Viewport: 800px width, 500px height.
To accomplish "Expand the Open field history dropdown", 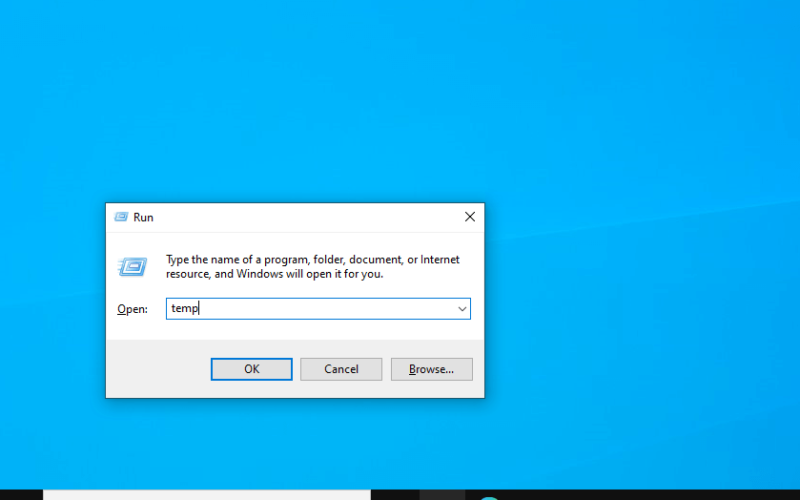I will click(x=462, y=309).
